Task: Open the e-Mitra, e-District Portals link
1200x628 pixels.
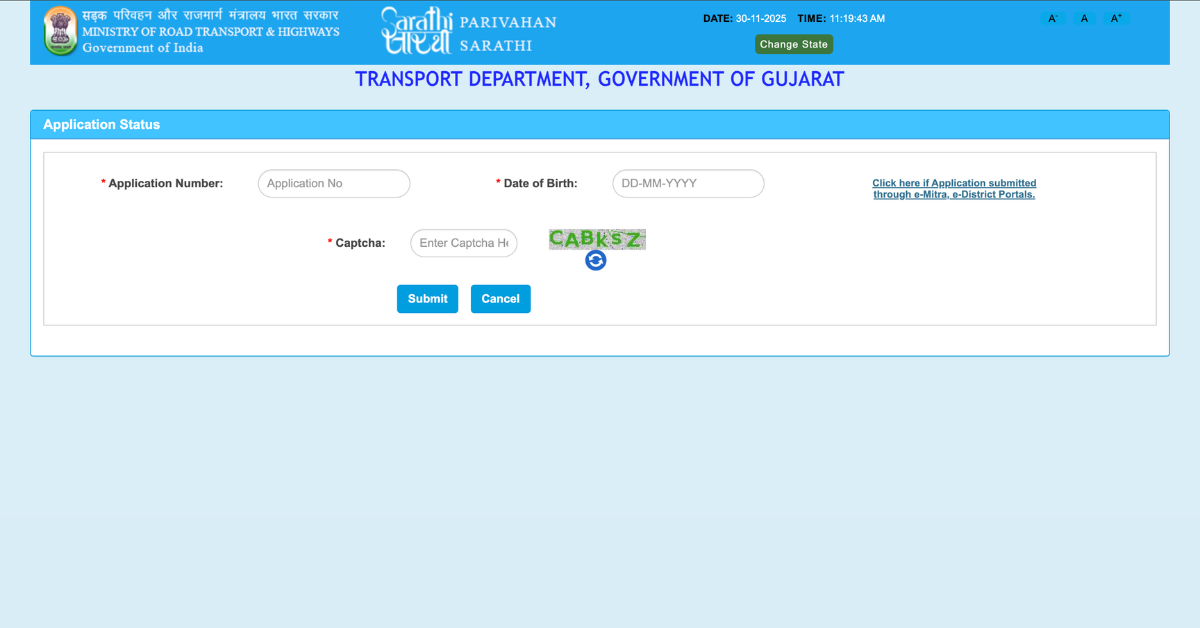Action: 953,188
